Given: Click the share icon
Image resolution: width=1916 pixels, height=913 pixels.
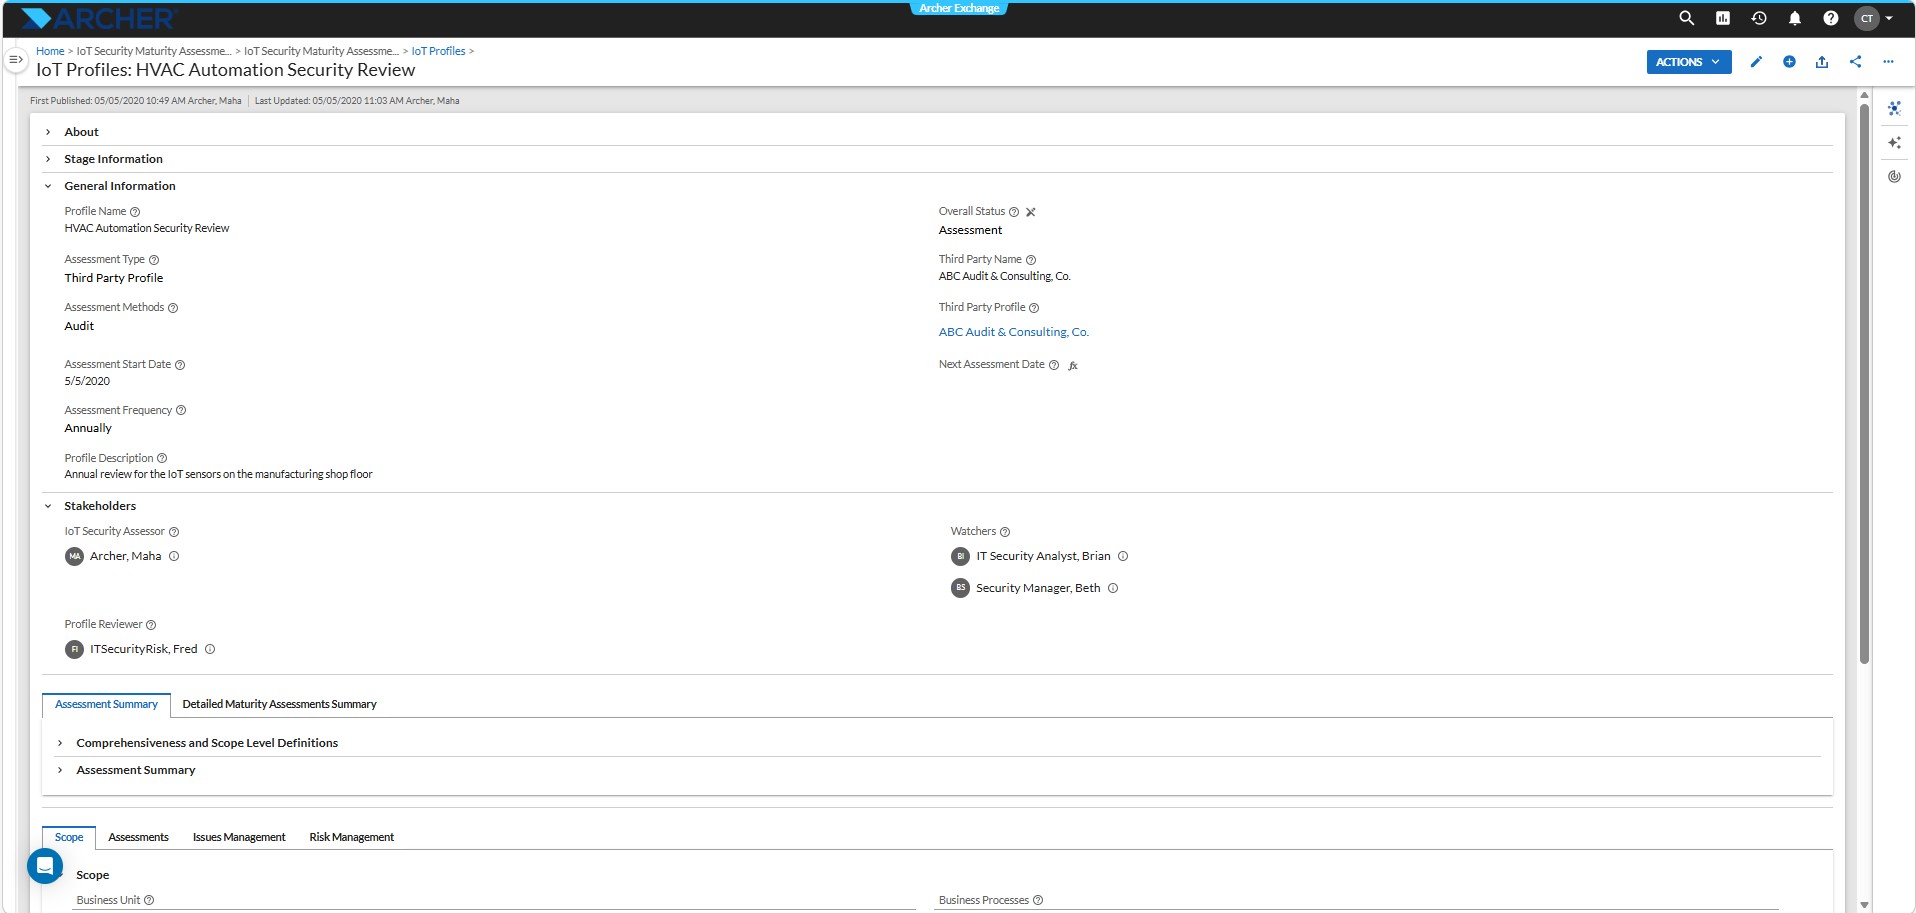Looking at the screenshot, I should [x=1856, y=62].
